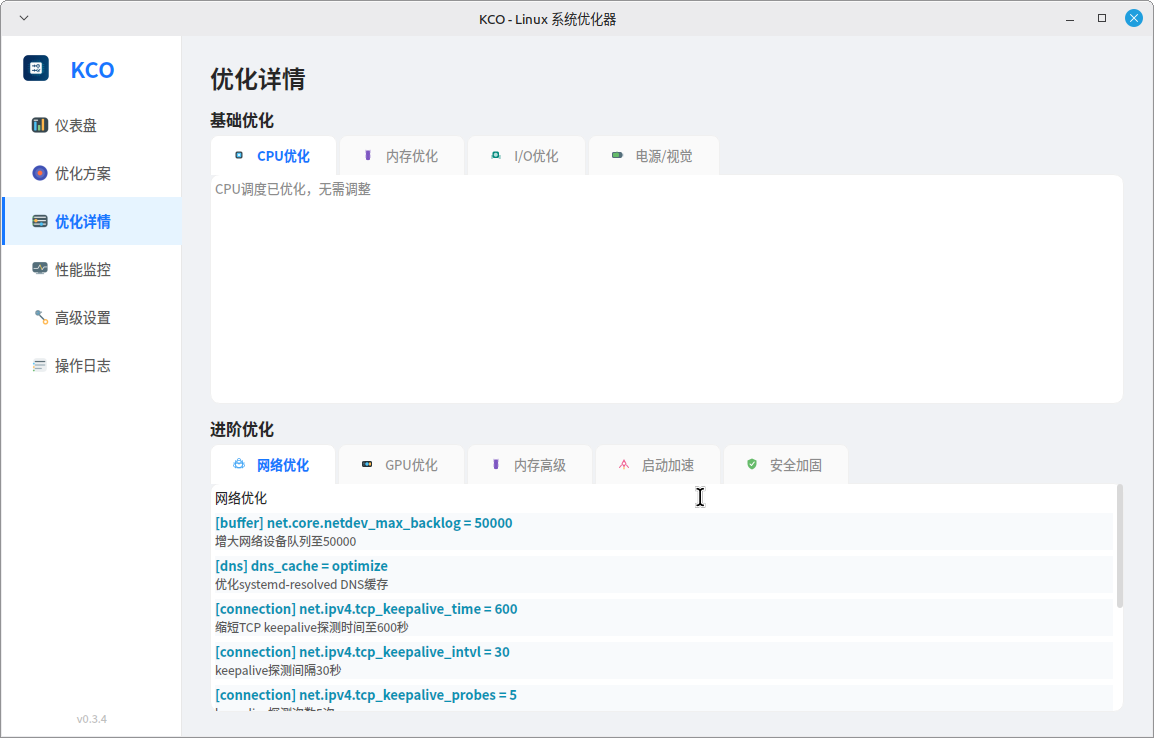Image resolution: width=1154 pixels, height=738 pixels.
Task: Click the KCO logo icon
Action: (x=36, y=68)
